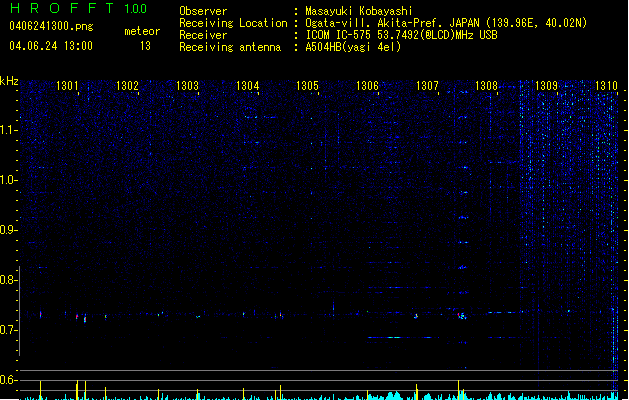Click the date stamp 04.06.24 13:00
Image resolution: width=629 pixels, height=400 pixels.
click(x=51, y=46)
